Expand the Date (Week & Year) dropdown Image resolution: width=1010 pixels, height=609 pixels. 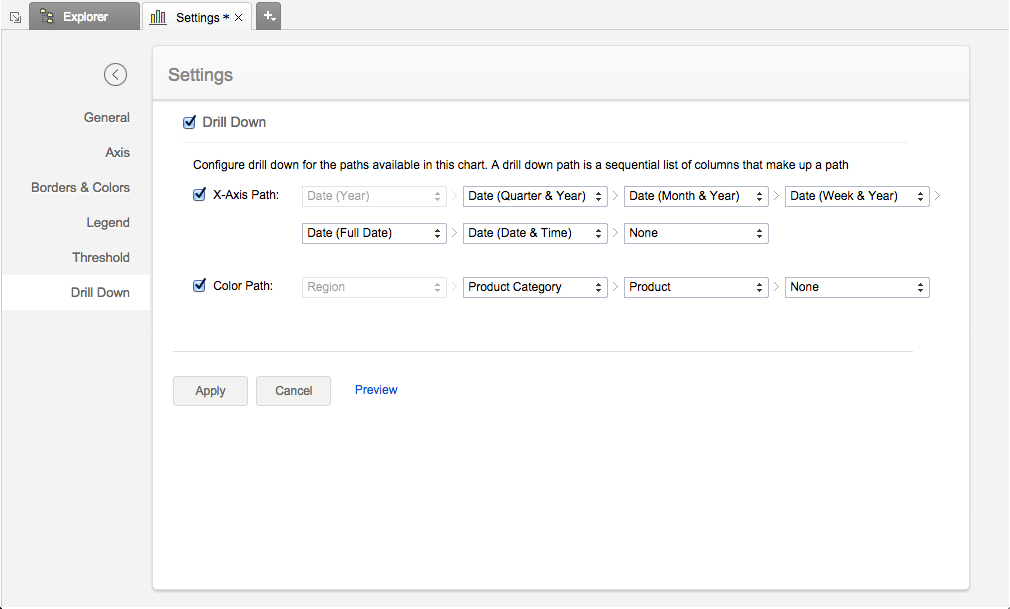pos(857,196)
